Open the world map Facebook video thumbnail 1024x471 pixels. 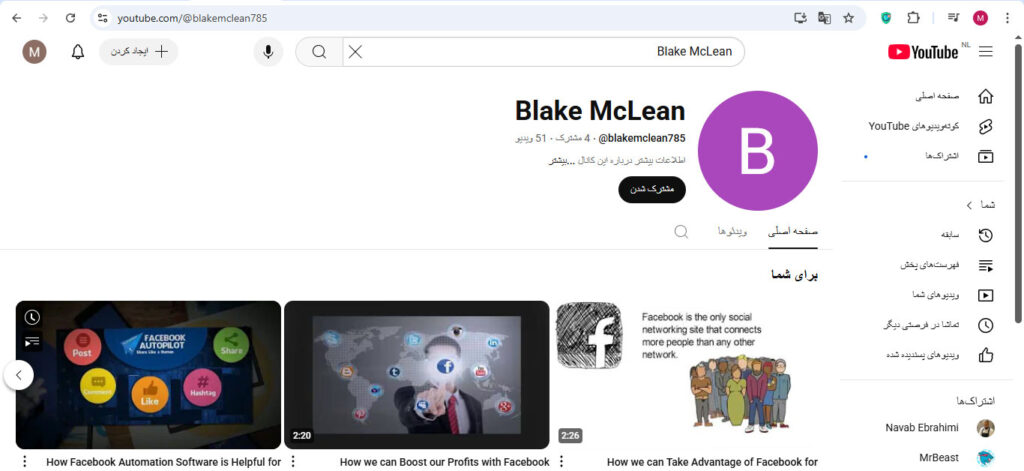[x=417, y=374]
